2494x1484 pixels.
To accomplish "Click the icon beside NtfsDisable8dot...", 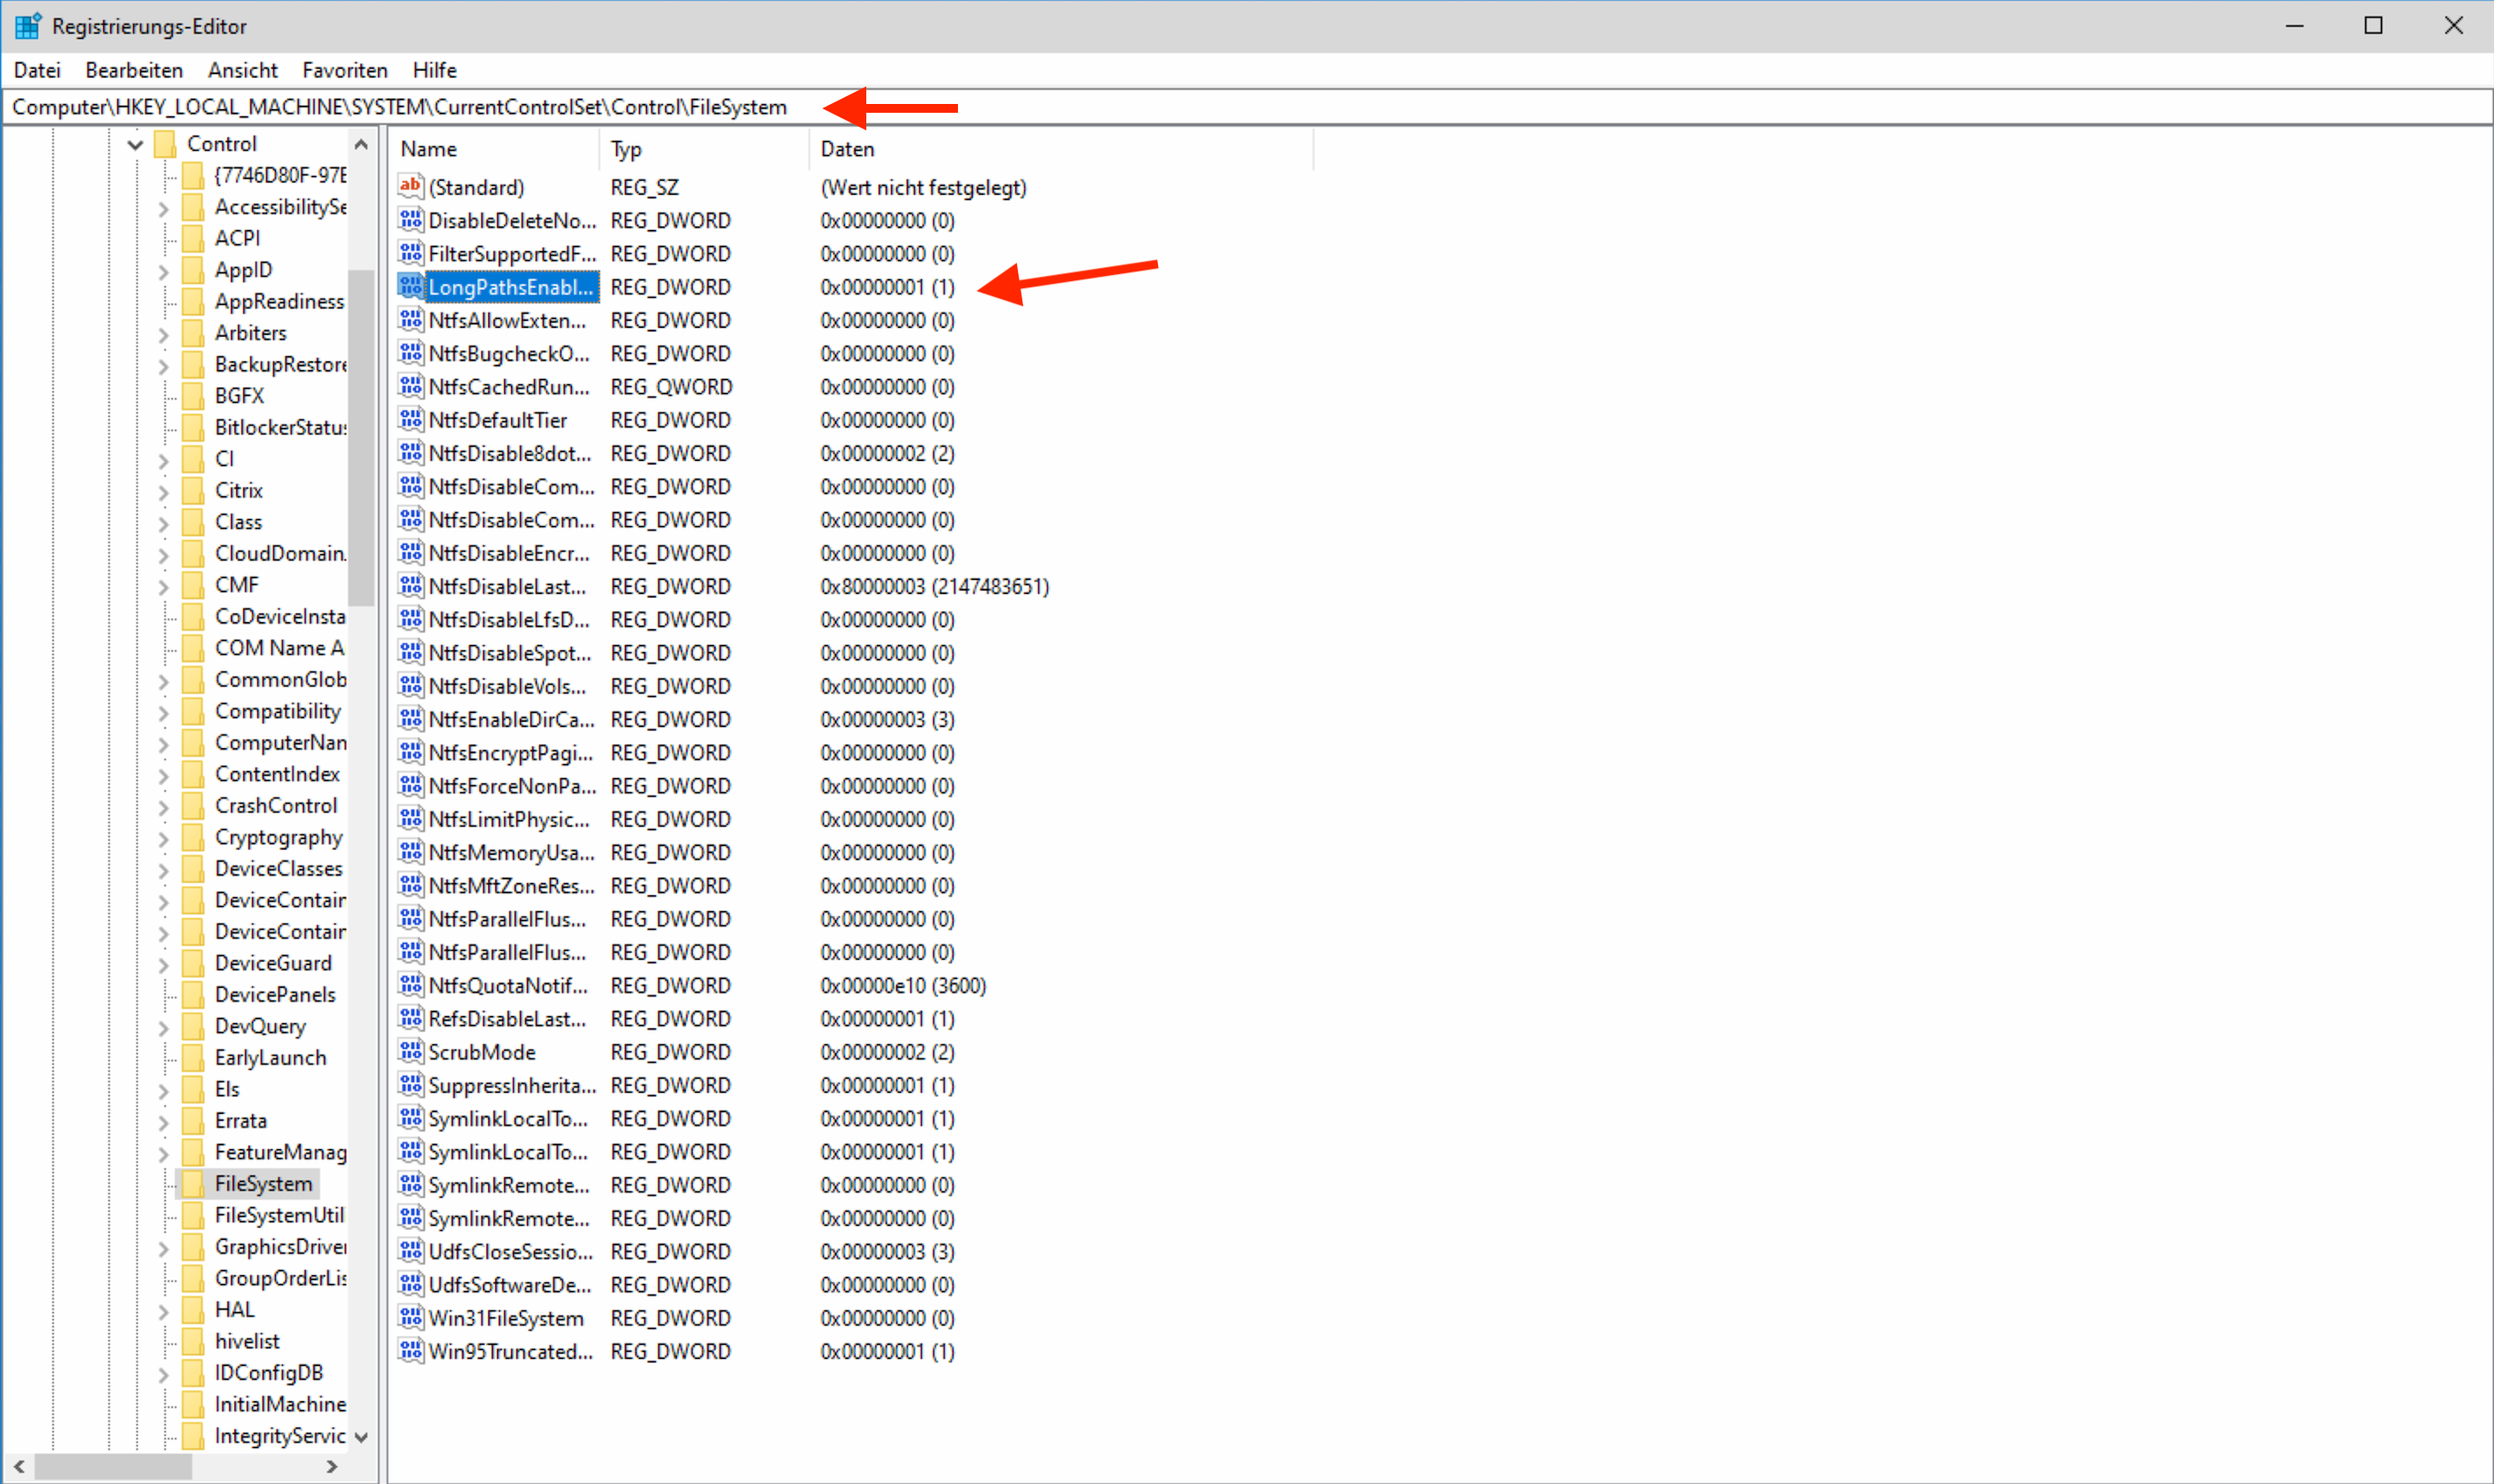I will tap(410, 453).
